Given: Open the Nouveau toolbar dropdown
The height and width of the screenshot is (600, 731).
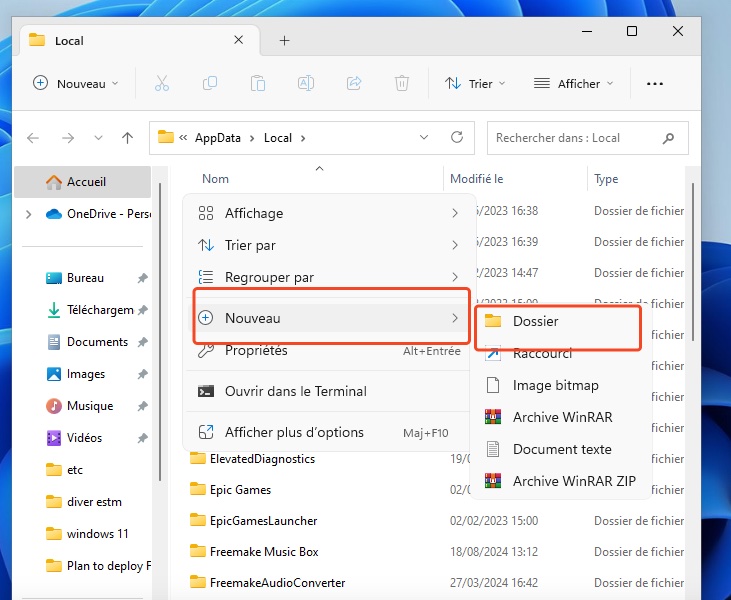Looking at the screenshot, I should (x=76, y=83).
